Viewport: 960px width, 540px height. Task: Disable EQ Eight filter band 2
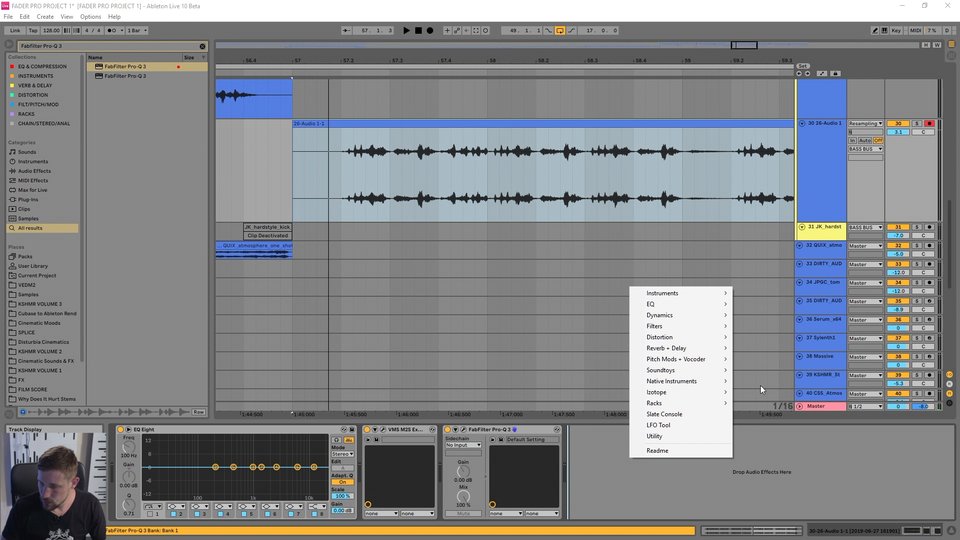coord(174,514)
